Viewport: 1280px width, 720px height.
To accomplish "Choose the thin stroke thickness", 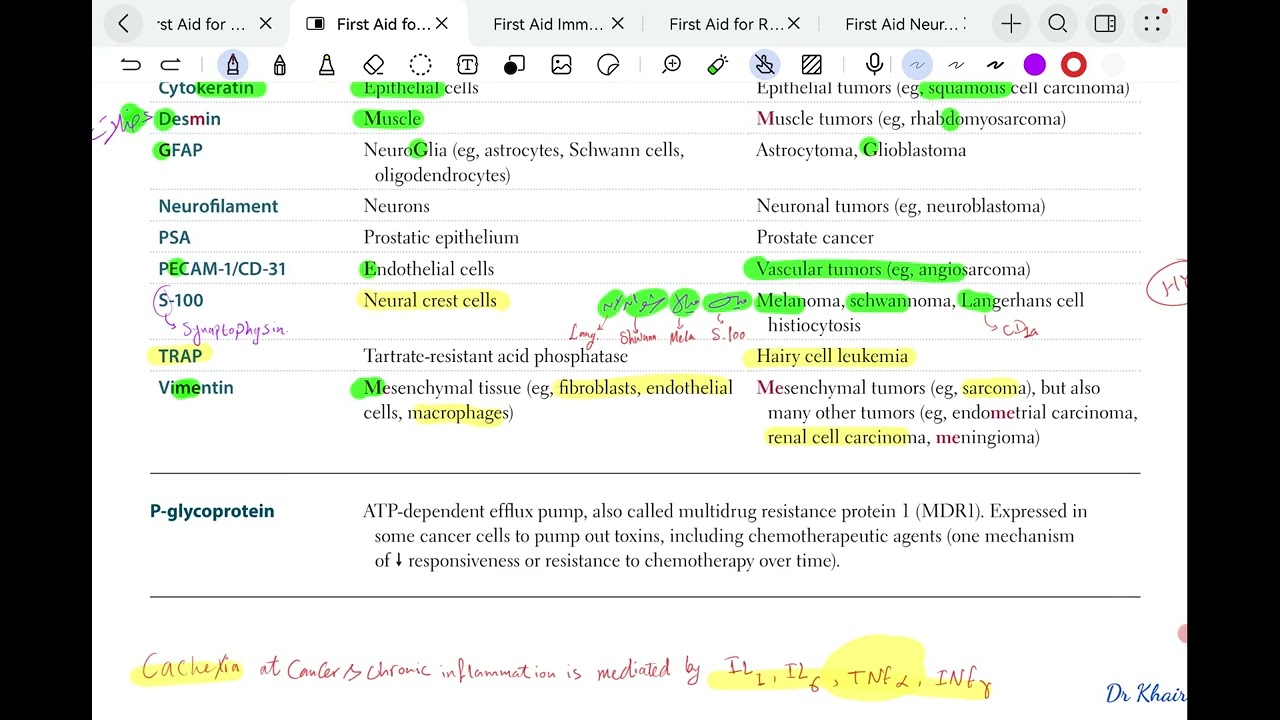I will tap(916, 65).
